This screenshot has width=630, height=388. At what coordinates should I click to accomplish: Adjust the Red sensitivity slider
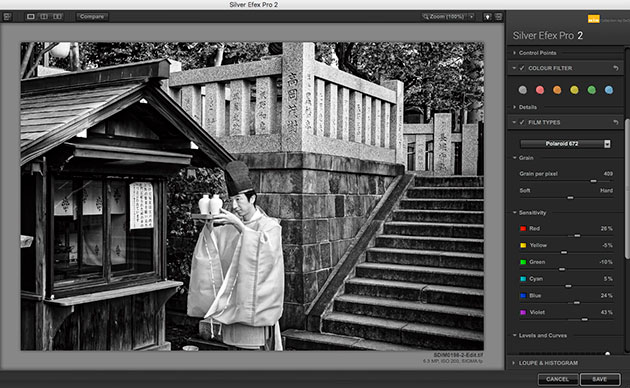[x=577, y=236]
